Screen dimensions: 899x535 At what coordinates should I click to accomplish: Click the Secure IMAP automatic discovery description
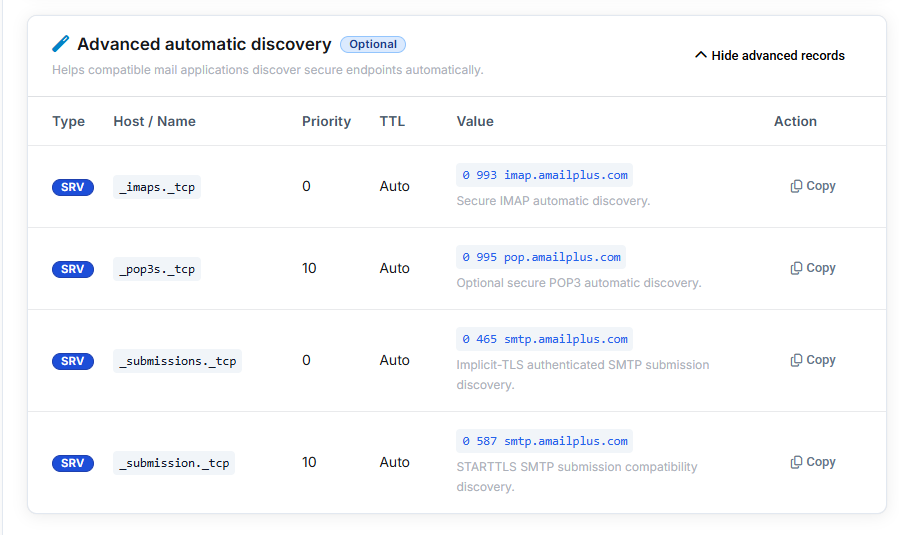tap(553, 201)
